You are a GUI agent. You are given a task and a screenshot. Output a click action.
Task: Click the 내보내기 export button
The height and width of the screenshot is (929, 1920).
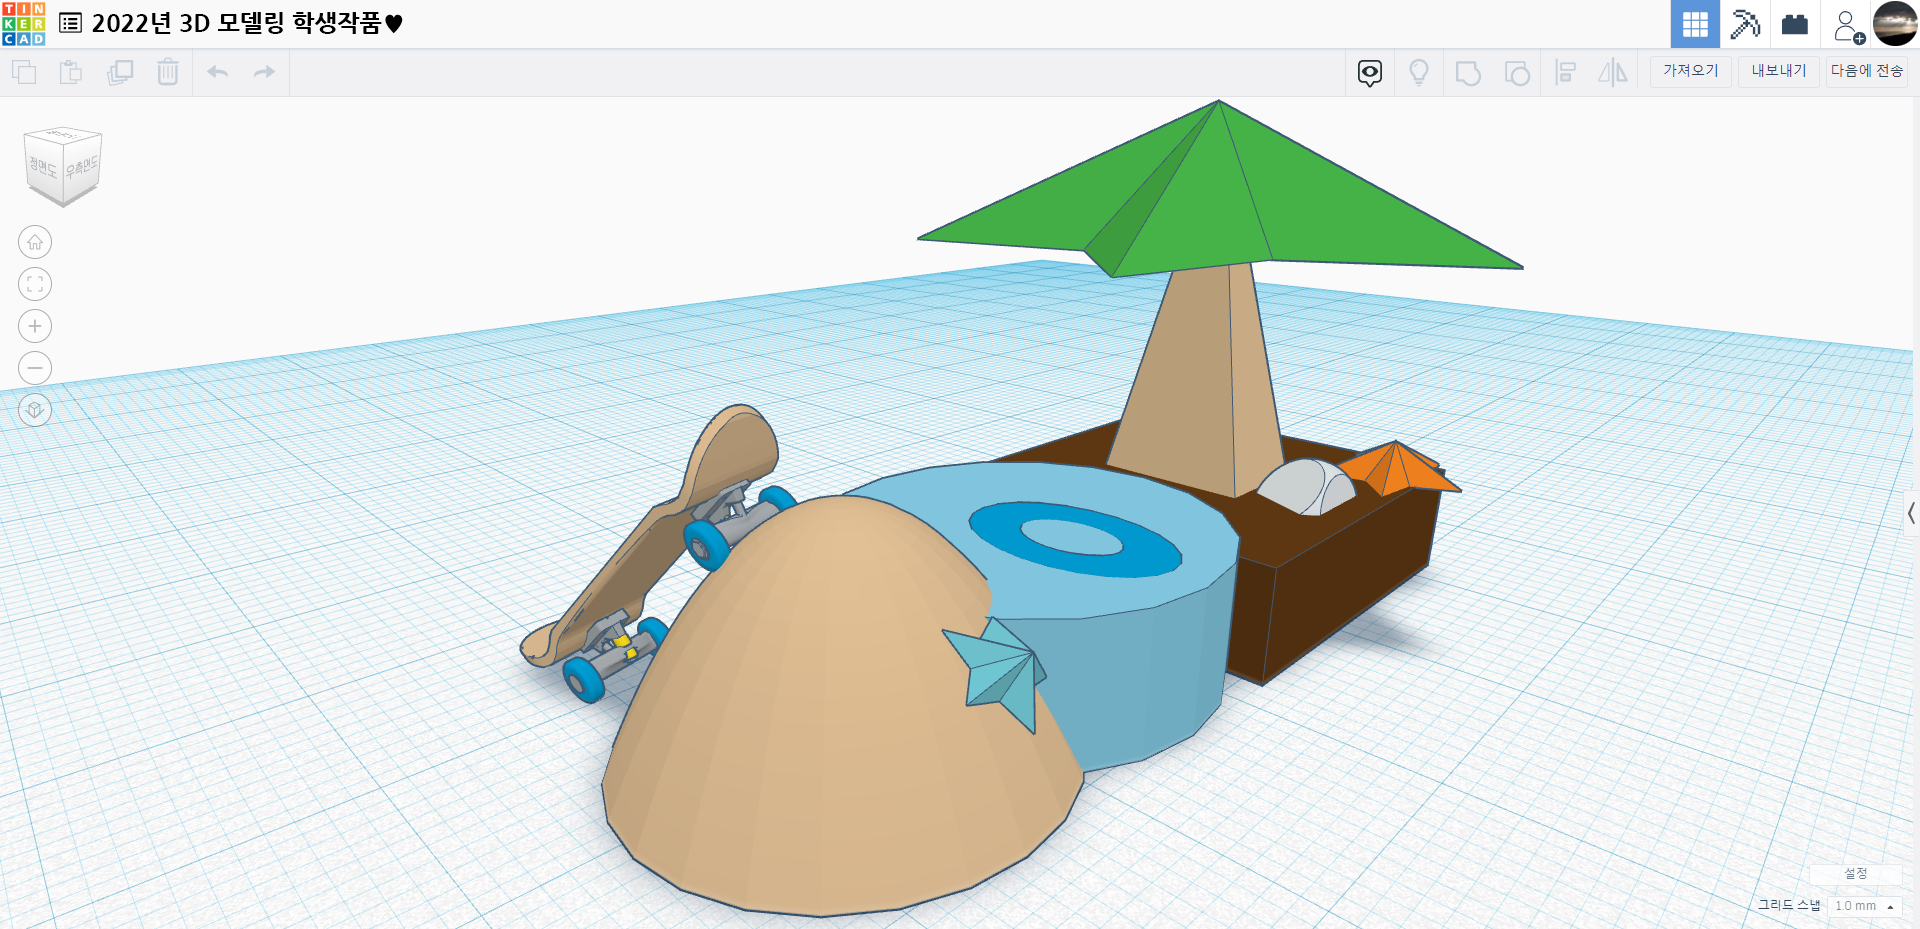pyautogui.click(x=1778, y=71)
